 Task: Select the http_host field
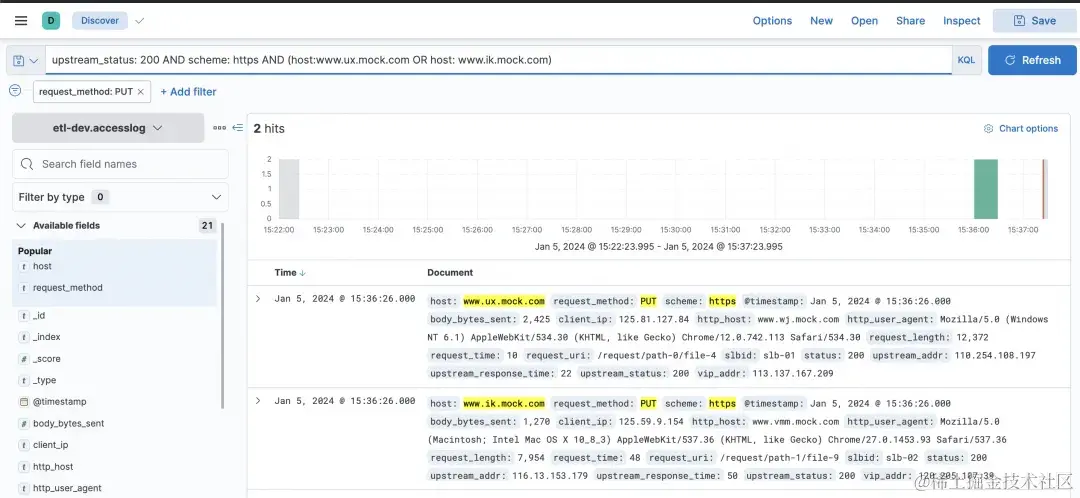(53, 467)
